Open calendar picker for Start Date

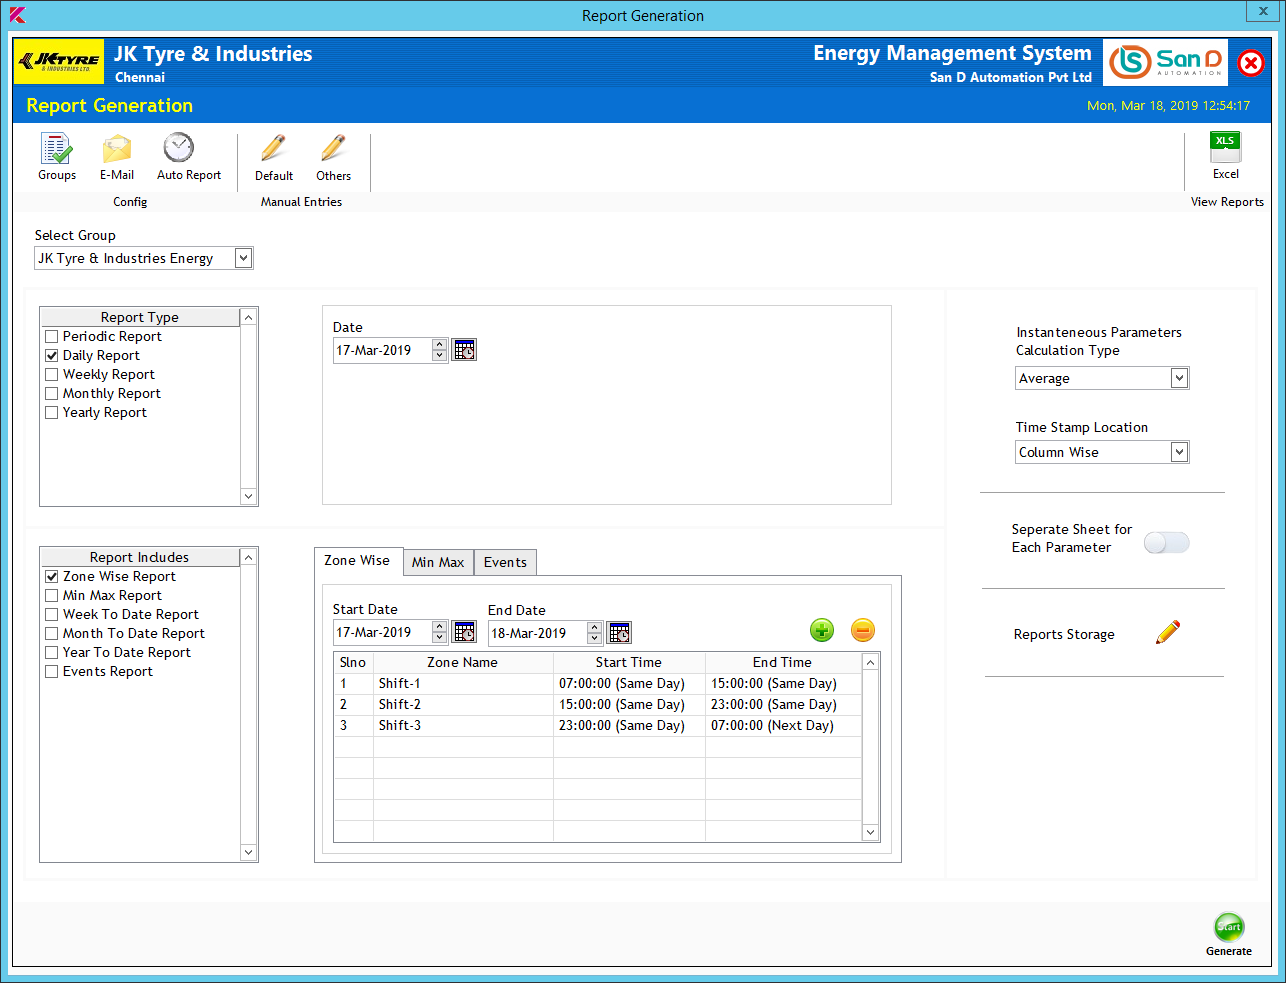(x=464, y=632)
